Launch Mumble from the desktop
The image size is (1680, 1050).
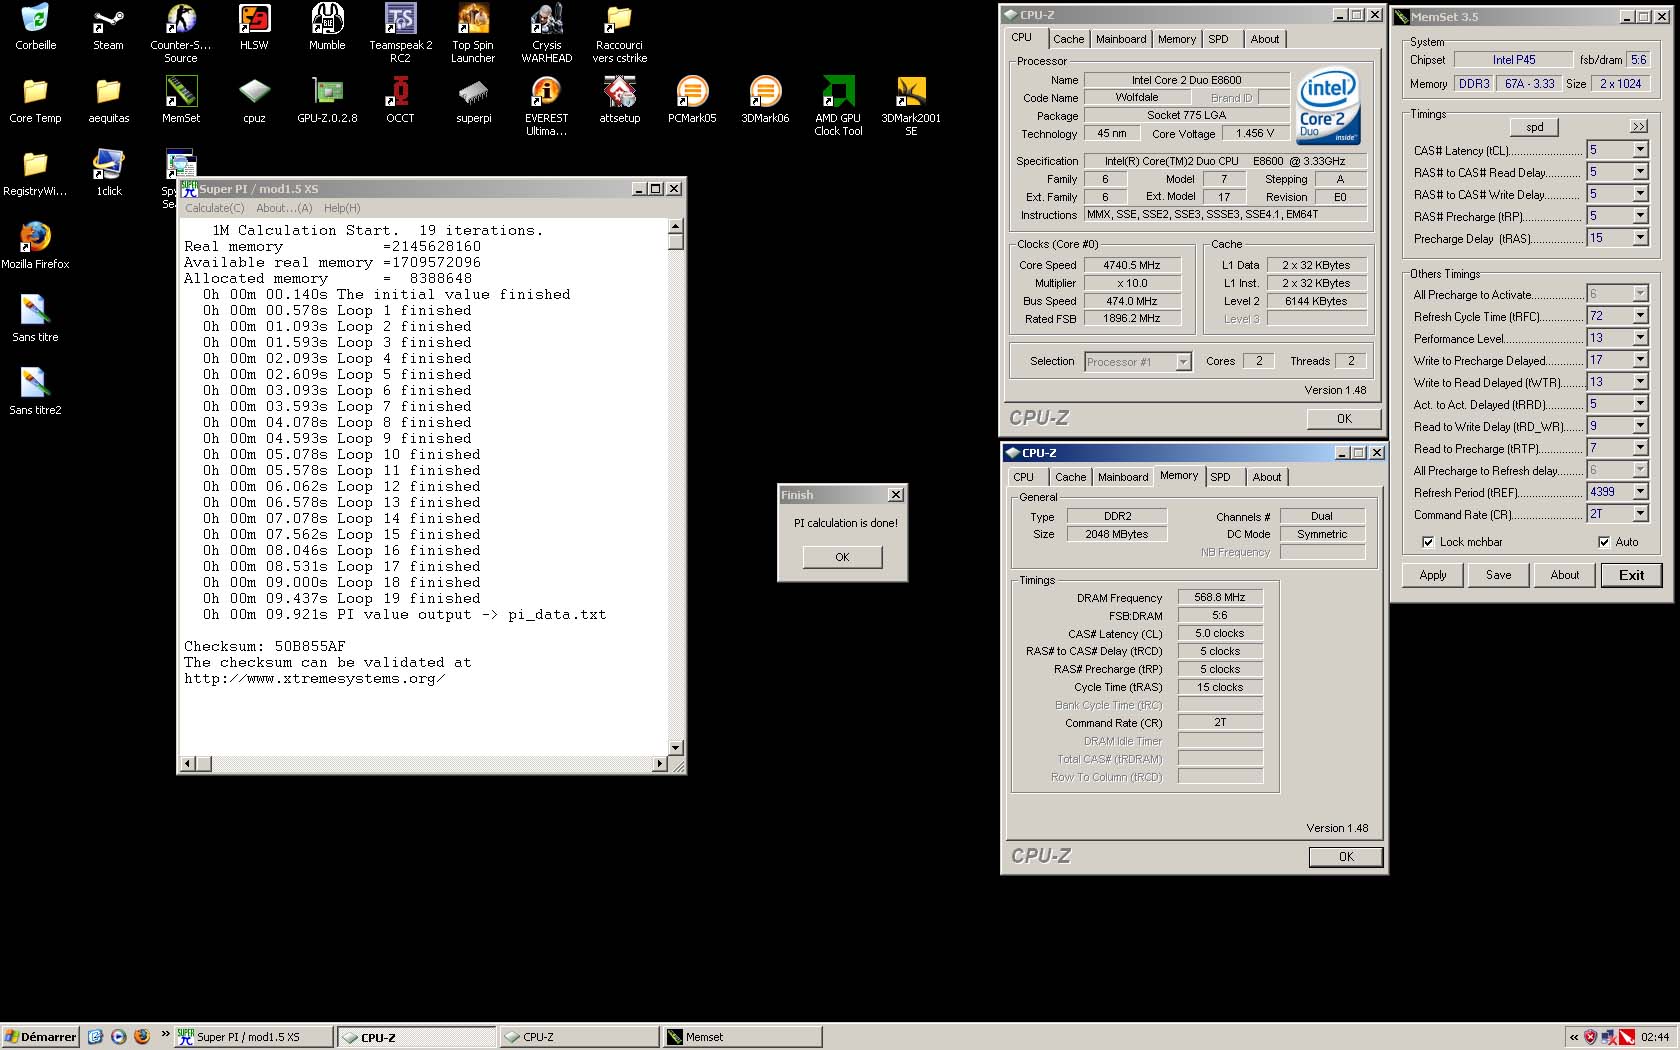(x=327, y=27)
